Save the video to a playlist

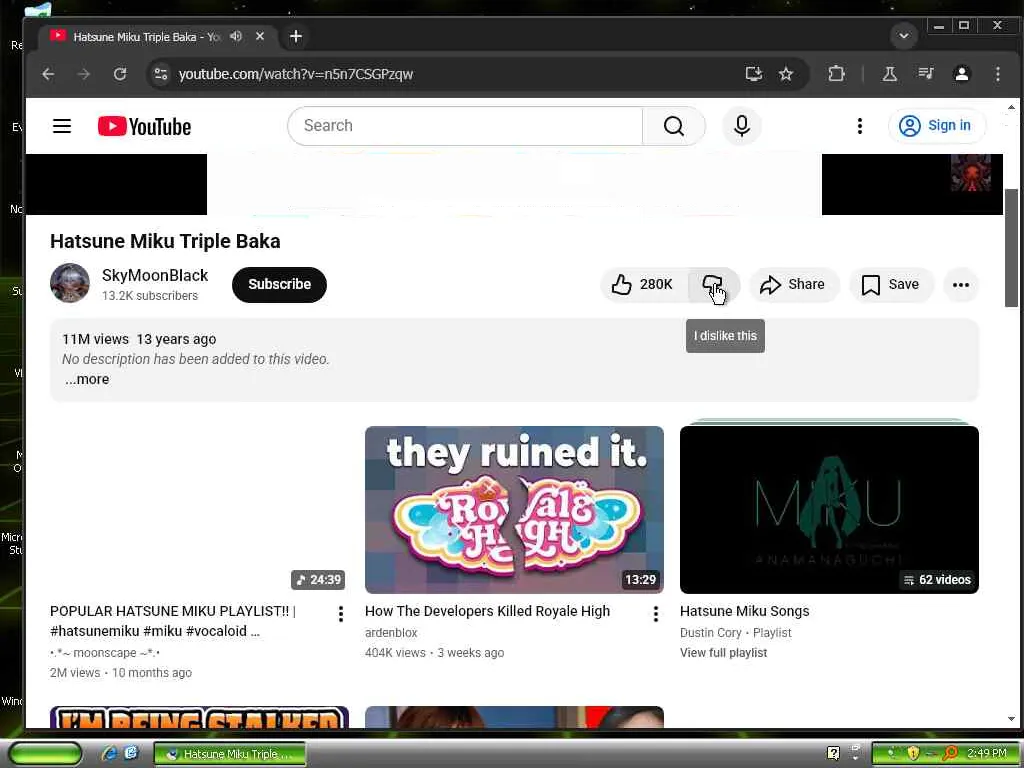click(x=891, y=284)
